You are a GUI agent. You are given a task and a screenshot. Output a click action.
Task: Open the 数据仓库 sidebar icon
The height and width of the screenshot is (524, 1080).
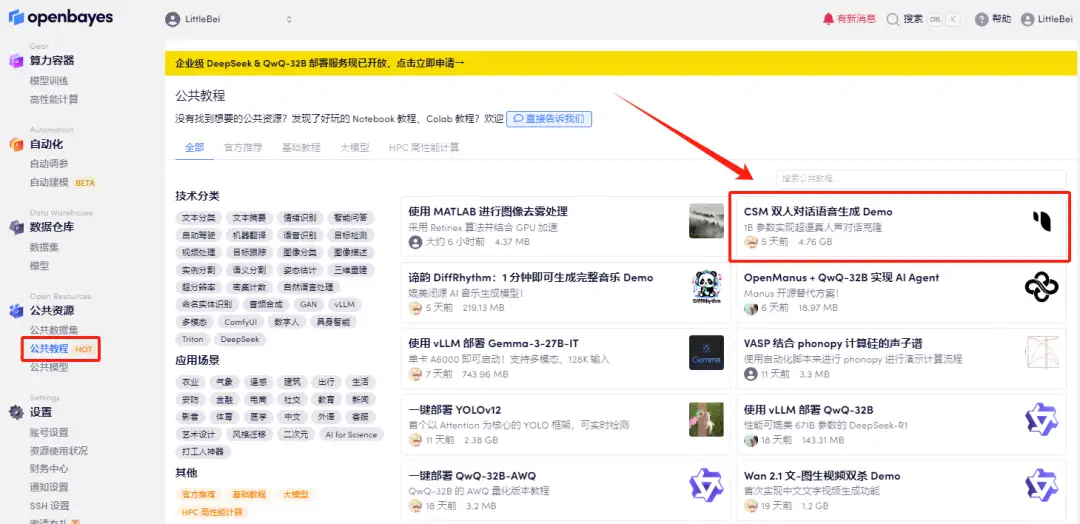16,227
